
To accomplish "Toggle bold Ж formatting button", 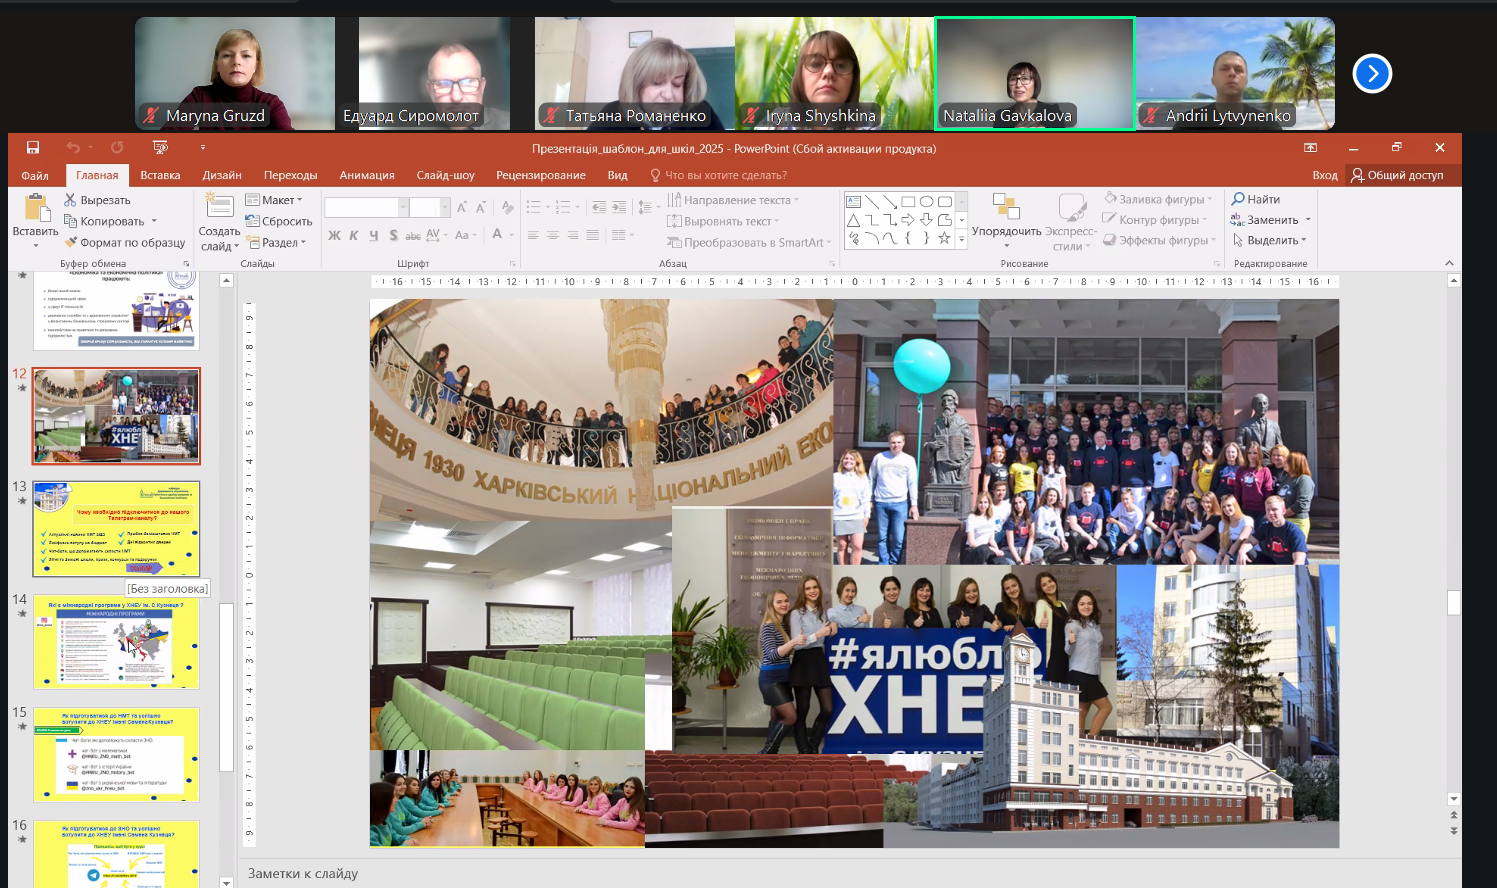I will click(334, 236).
